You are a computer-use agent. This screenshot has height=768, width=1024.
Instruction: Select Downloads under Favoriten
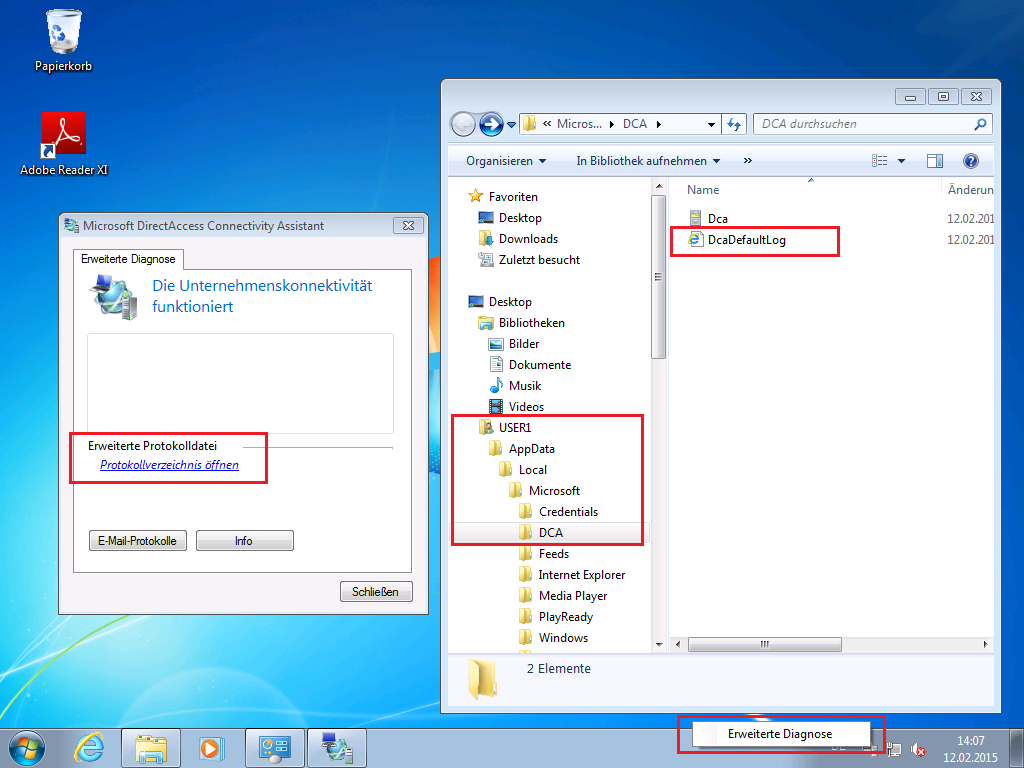tap(519, 238)
